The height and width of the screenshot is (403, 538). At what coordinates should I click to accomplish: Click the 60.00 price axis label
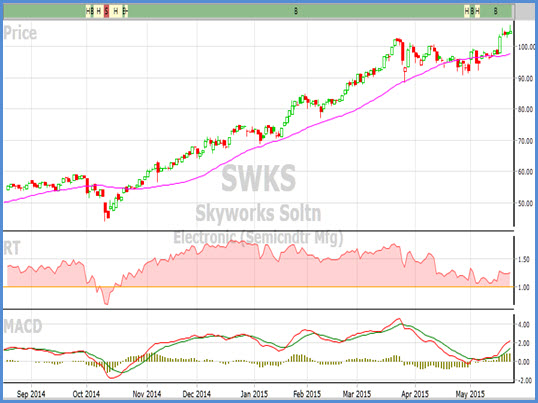[525, 172]
